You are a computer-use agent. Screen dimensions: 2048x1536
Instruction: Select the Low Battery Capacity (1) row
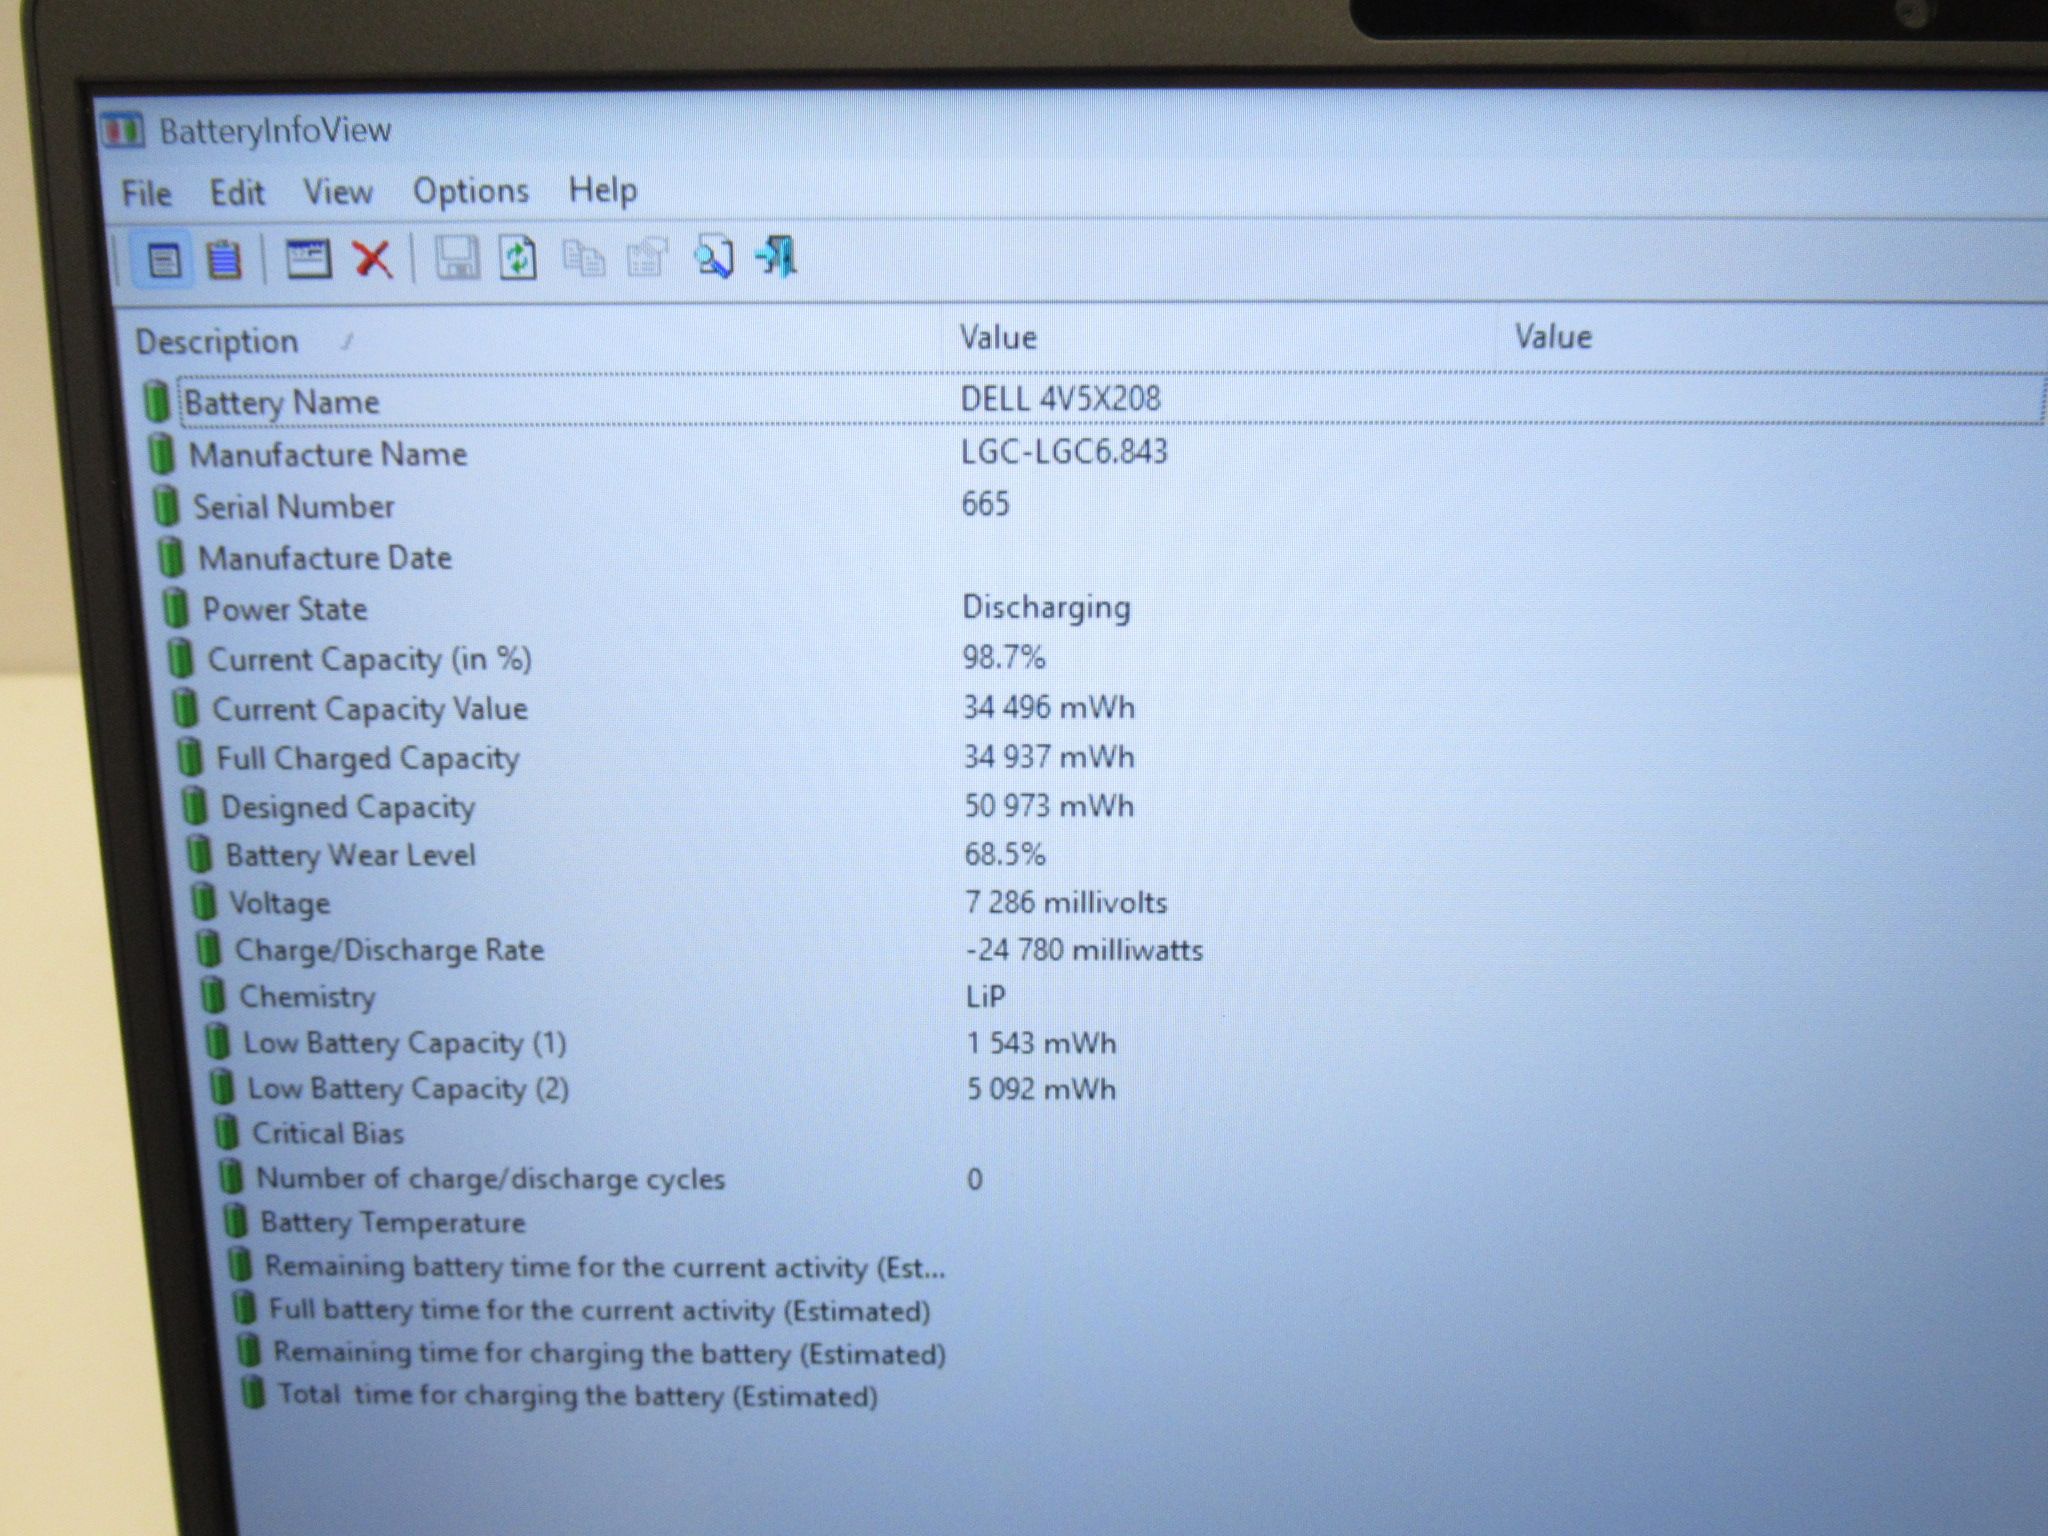[x=1124, y=1043]
